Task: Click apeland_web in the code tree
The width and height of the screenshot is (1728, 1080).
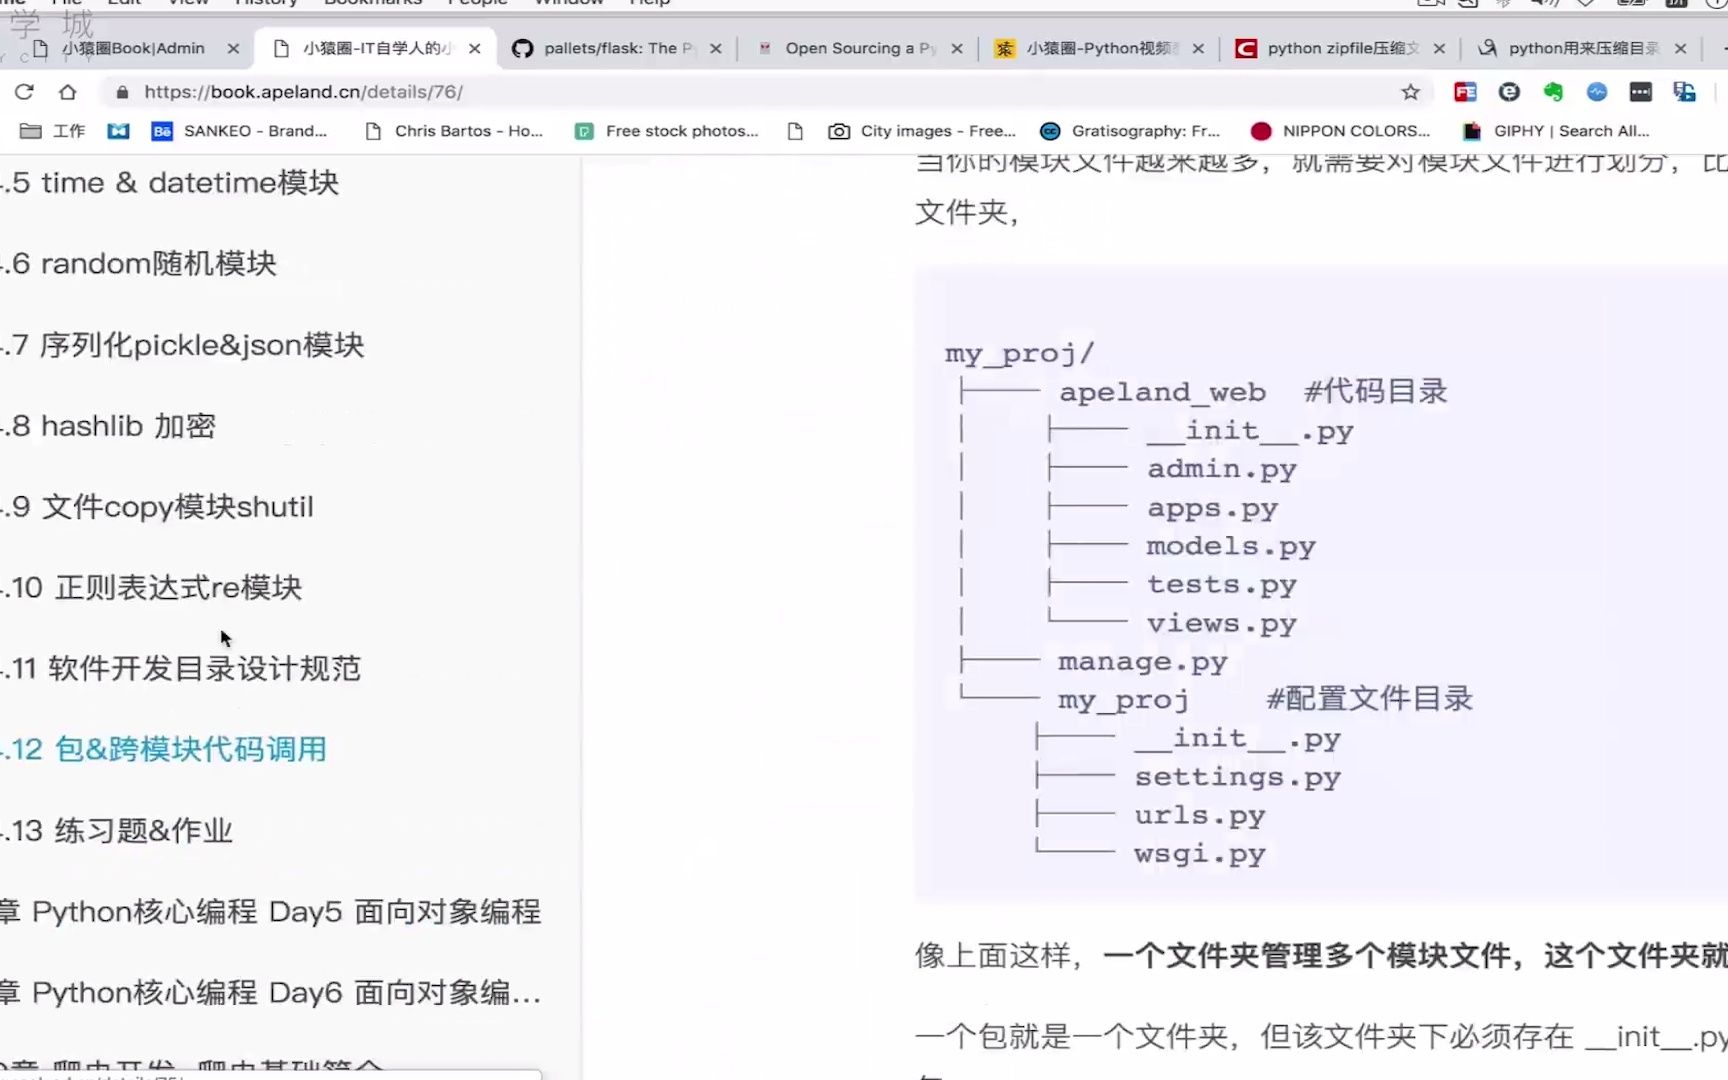Action: coord(1162,392)
